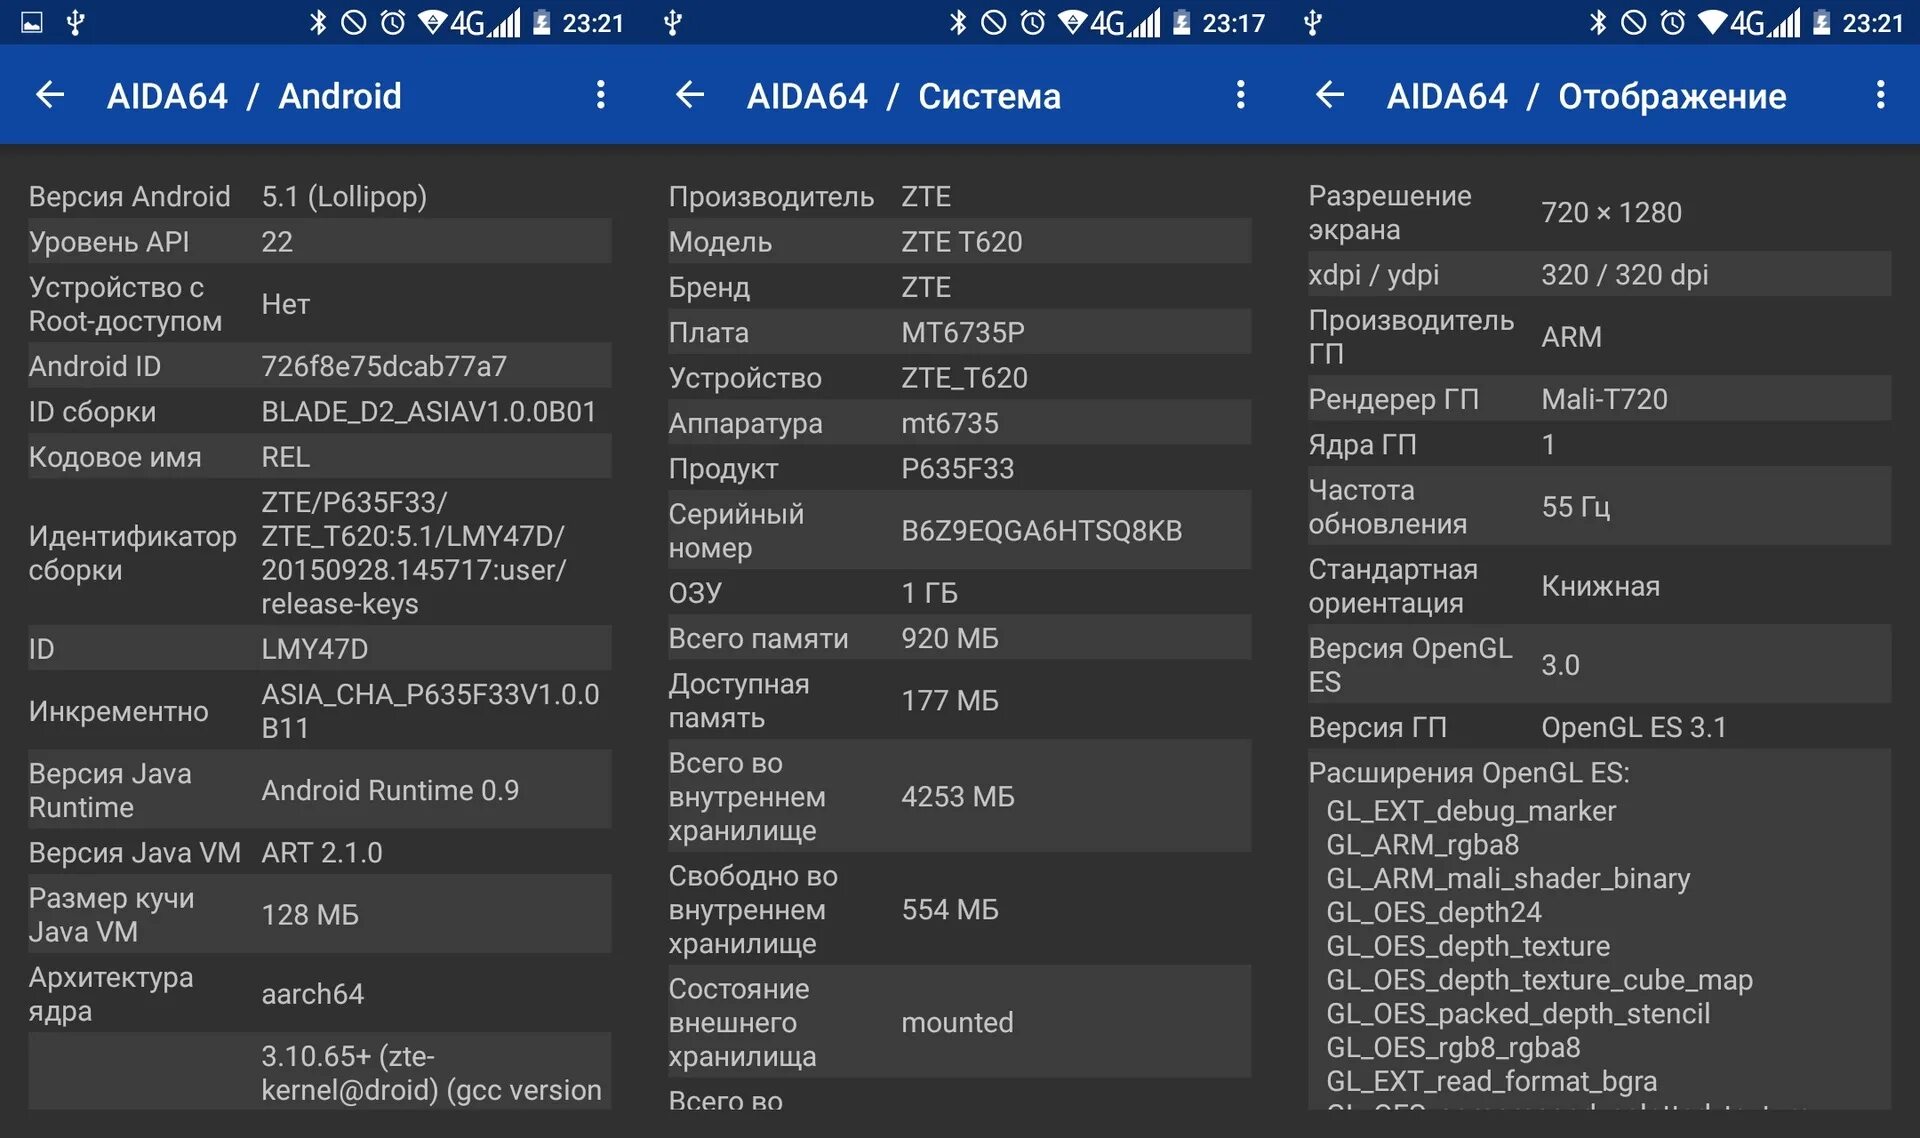Open three-dot menu in AIDA64 / Система screen
This screenshot has width=1920, height=1138.
click(1240, 95)
